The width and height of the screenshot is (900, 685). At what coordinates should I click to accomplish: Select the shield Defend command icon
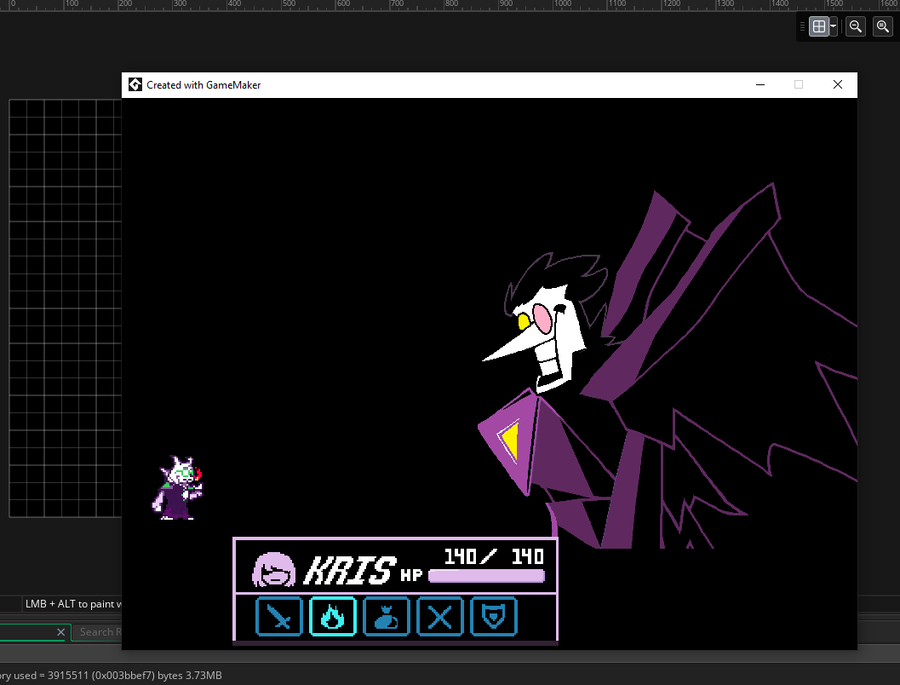[x=494, y=617]
